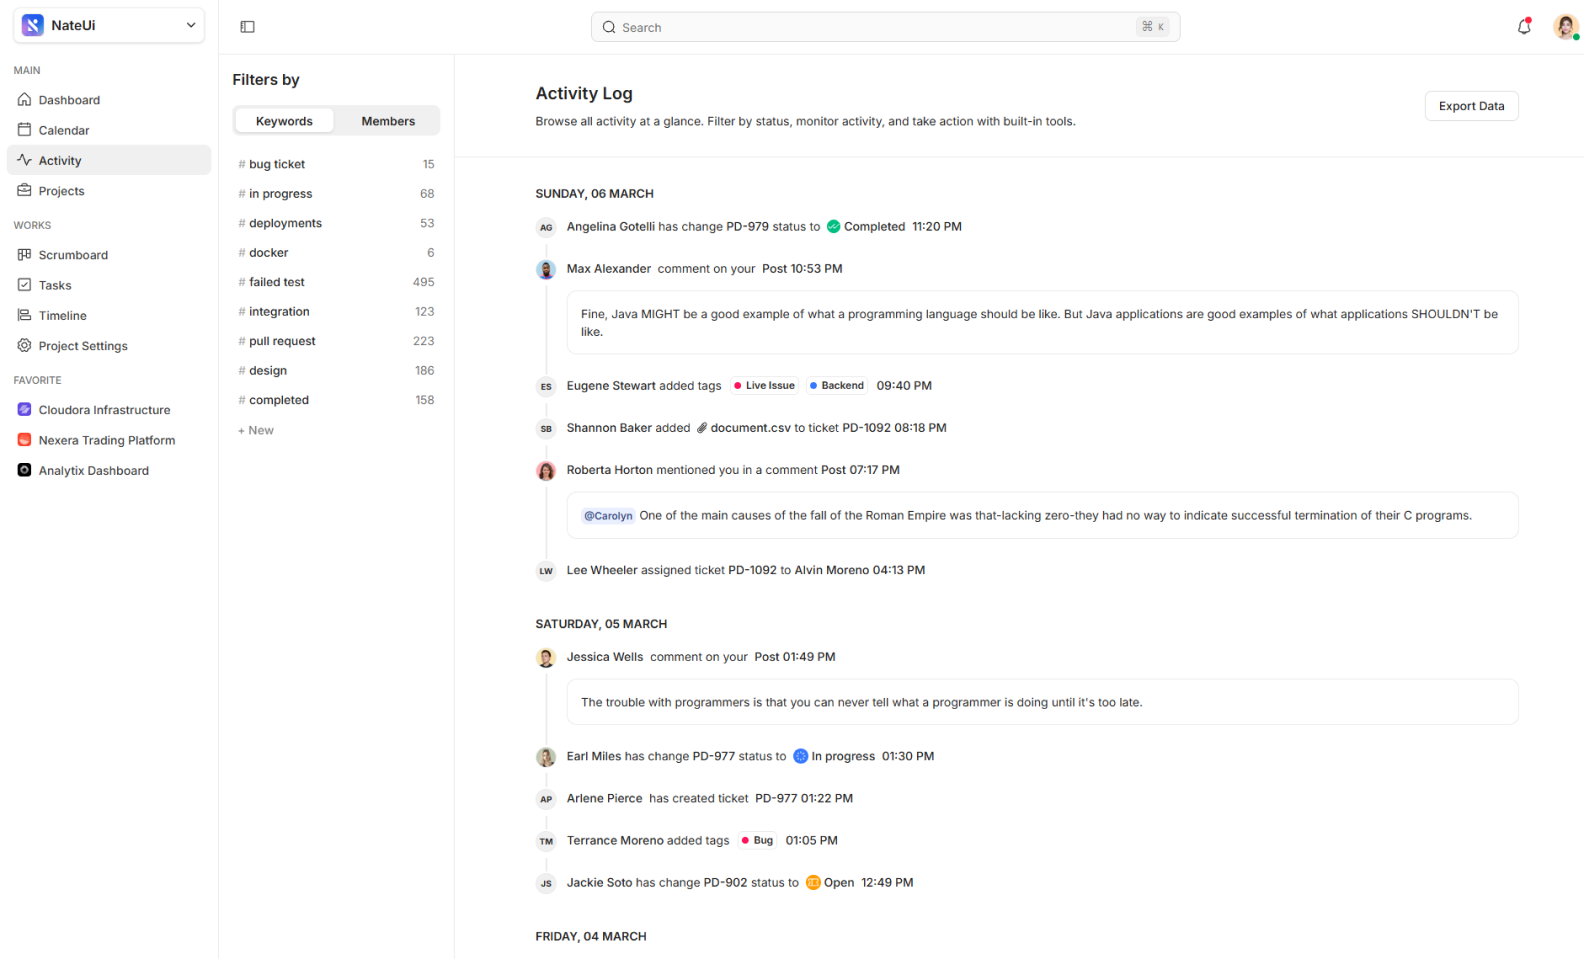Image resolution: width=1584 pixels, height=959 pixels.
Task: Click the Bug tag
Action: (x=757, y=840)
